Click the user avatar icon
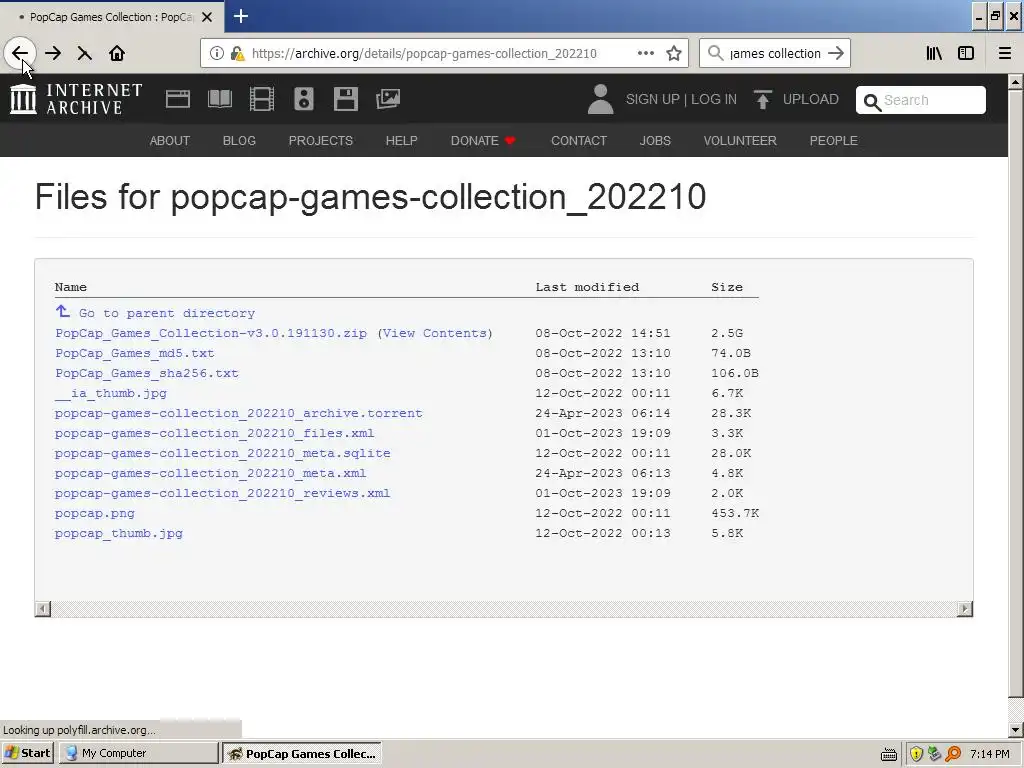This screenshot has width=1024, height=768. click(x=600, y=99)
